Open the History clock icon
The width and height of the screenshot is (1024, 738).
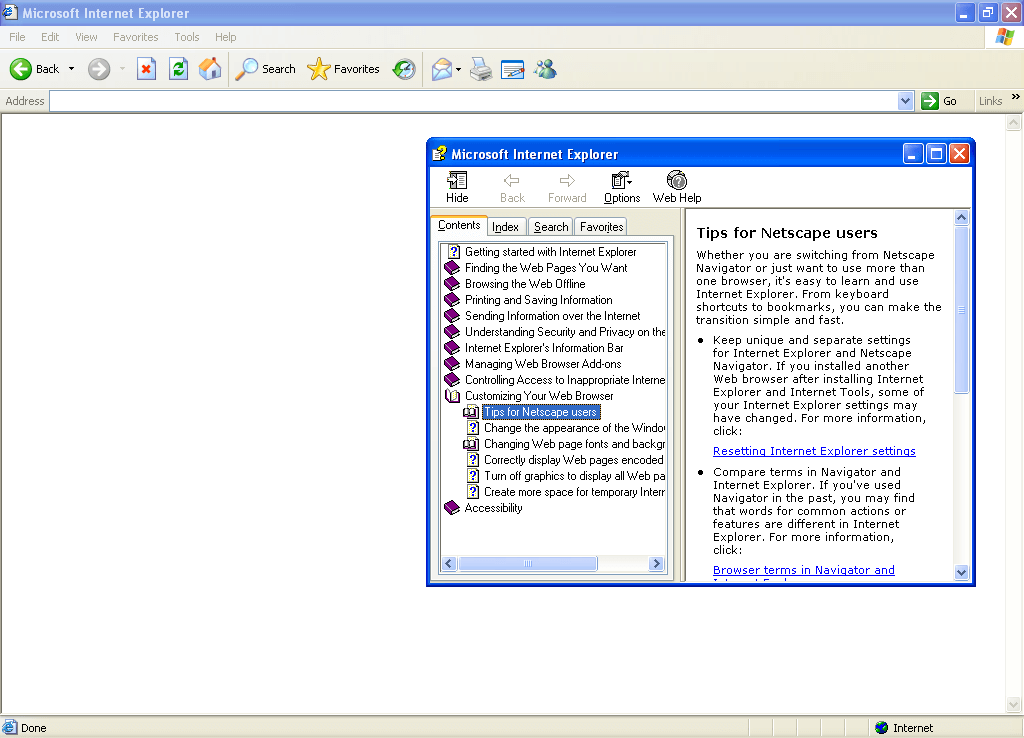(x=404, y=69)
